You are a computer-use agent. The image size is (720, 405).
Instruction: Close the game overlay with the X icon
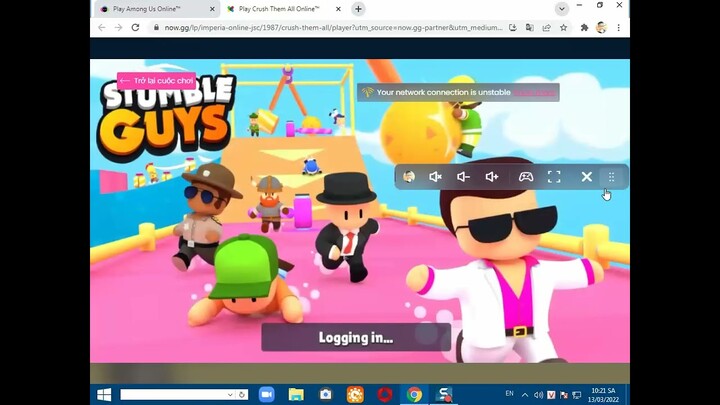pyautogui.click(x=586, y=177)
